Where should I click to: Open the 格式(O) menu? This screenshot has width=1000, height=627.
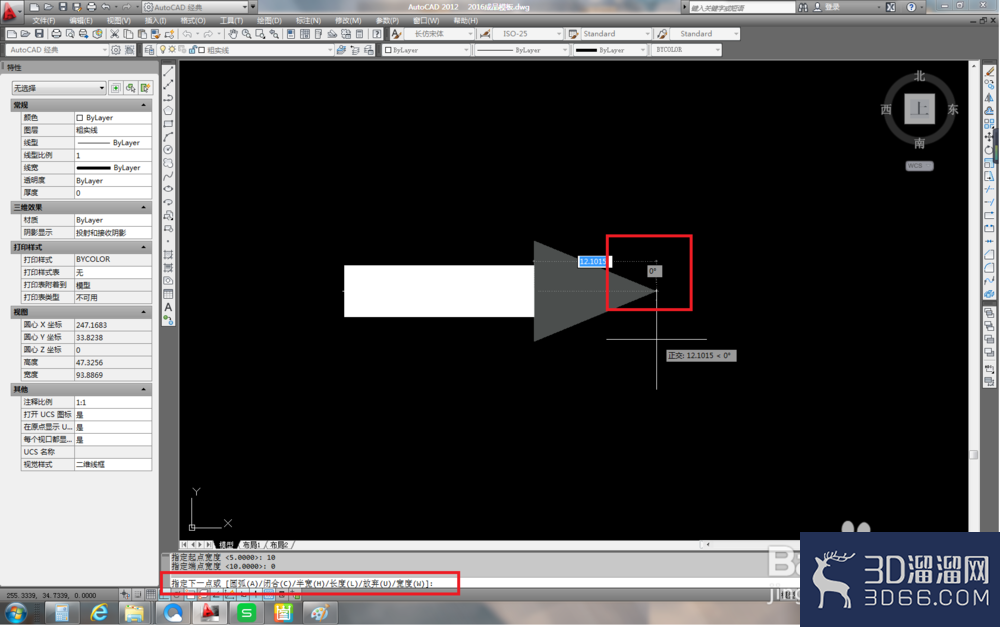193,21
